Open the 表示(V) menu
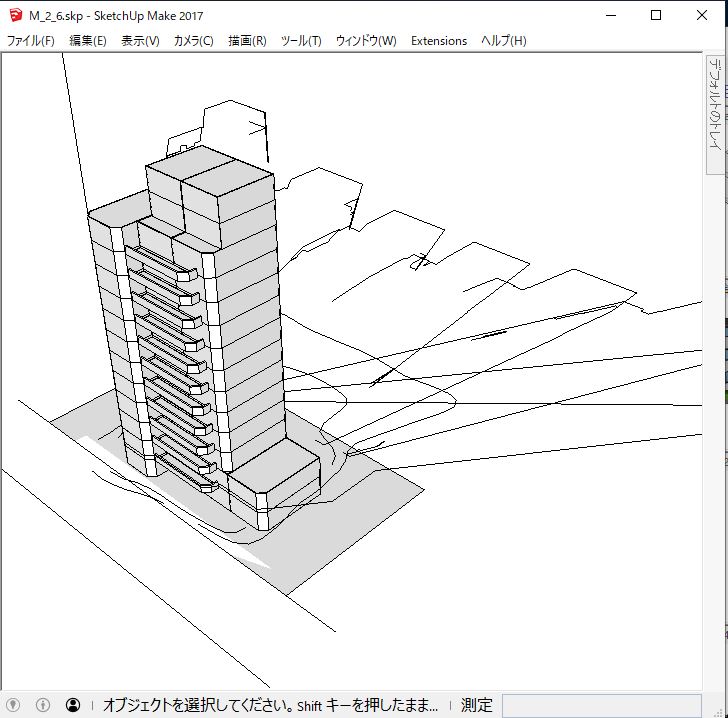 [x=140, y=41]
